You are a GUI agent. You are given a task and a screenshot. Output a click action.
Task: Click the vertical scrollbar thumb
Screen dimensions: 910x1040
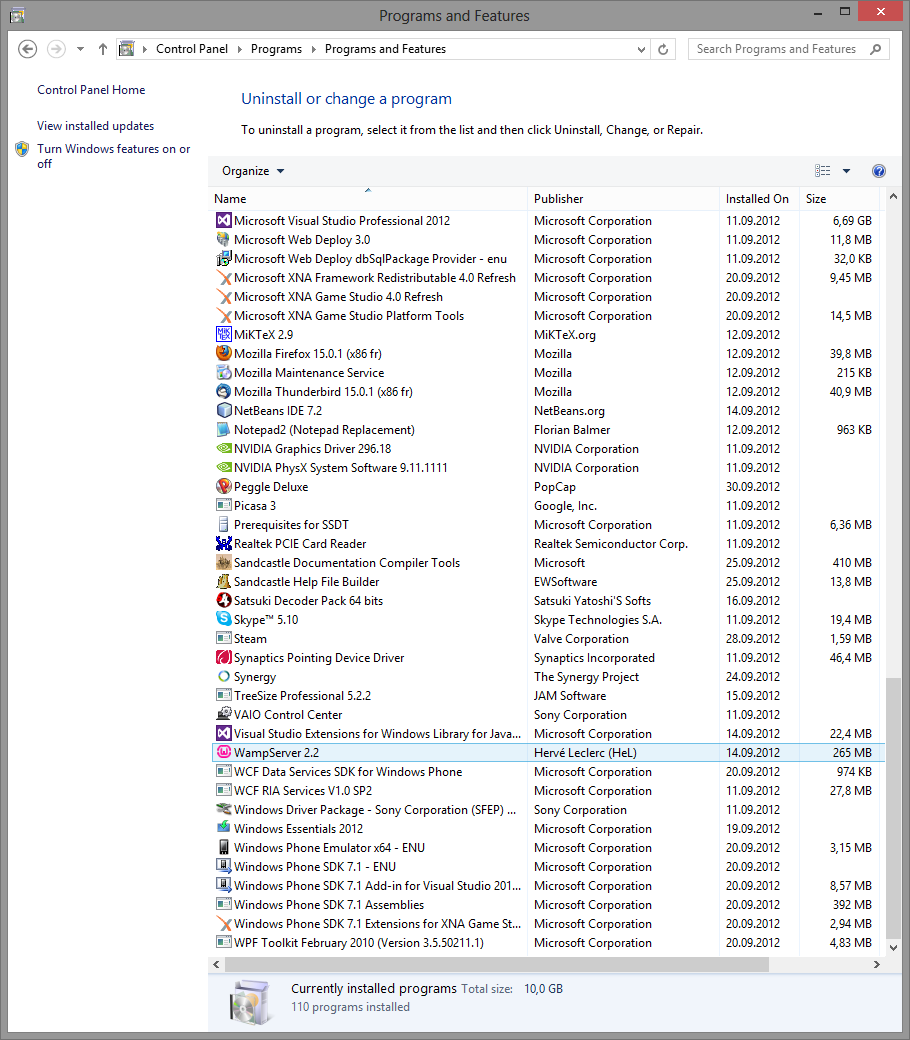[x=893, y=810]
